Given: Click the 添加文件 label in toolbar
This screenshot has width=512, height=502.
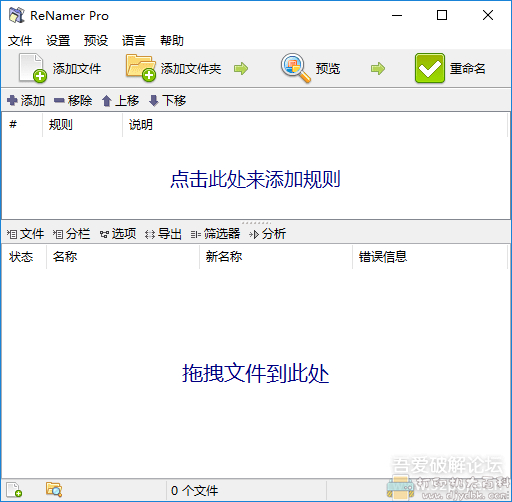Looking at the screenshot, I should 77,69.
